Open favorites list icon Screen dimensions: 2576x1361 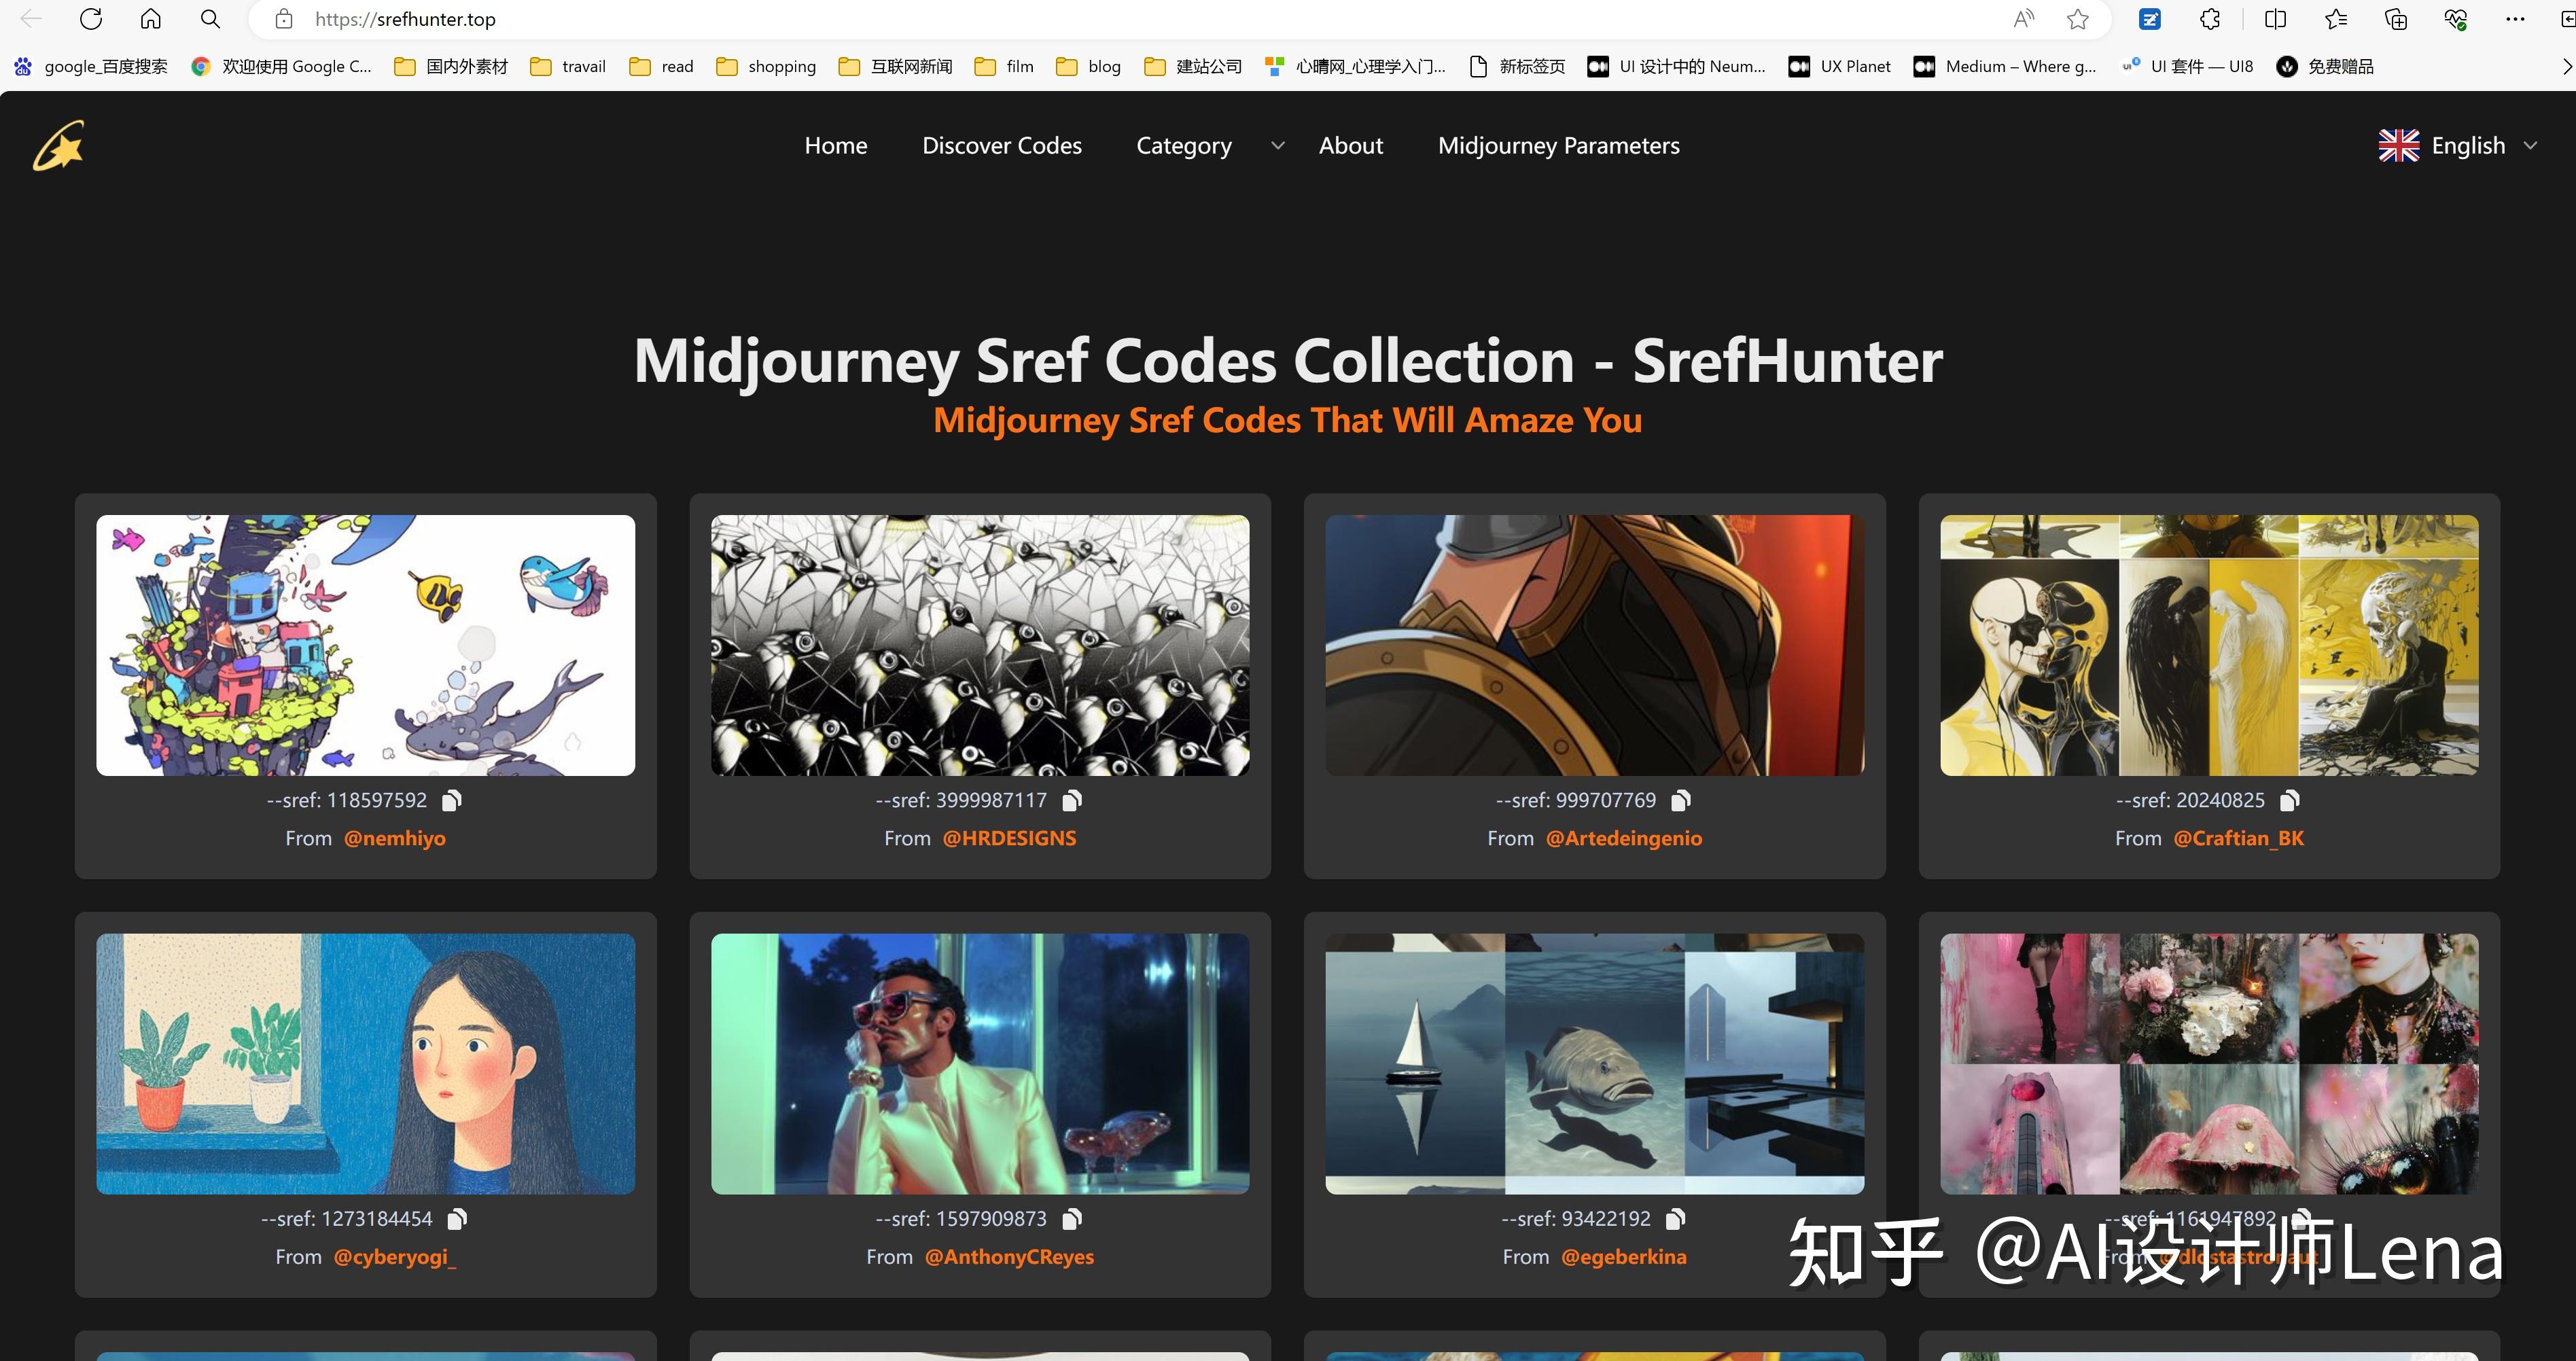(x=2336, y=19)
